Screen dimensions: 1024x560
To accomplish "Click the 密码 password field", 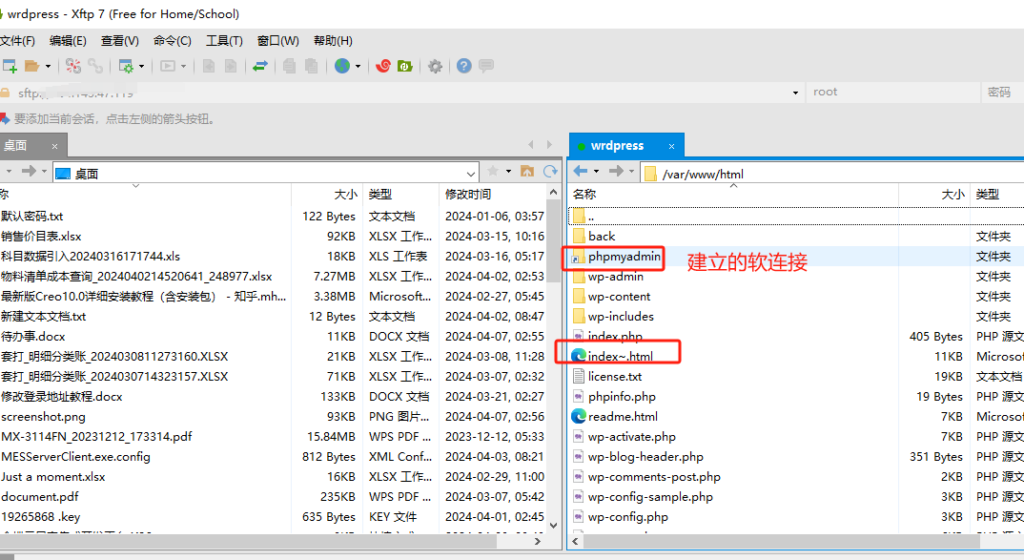I will pos(1002,92).
